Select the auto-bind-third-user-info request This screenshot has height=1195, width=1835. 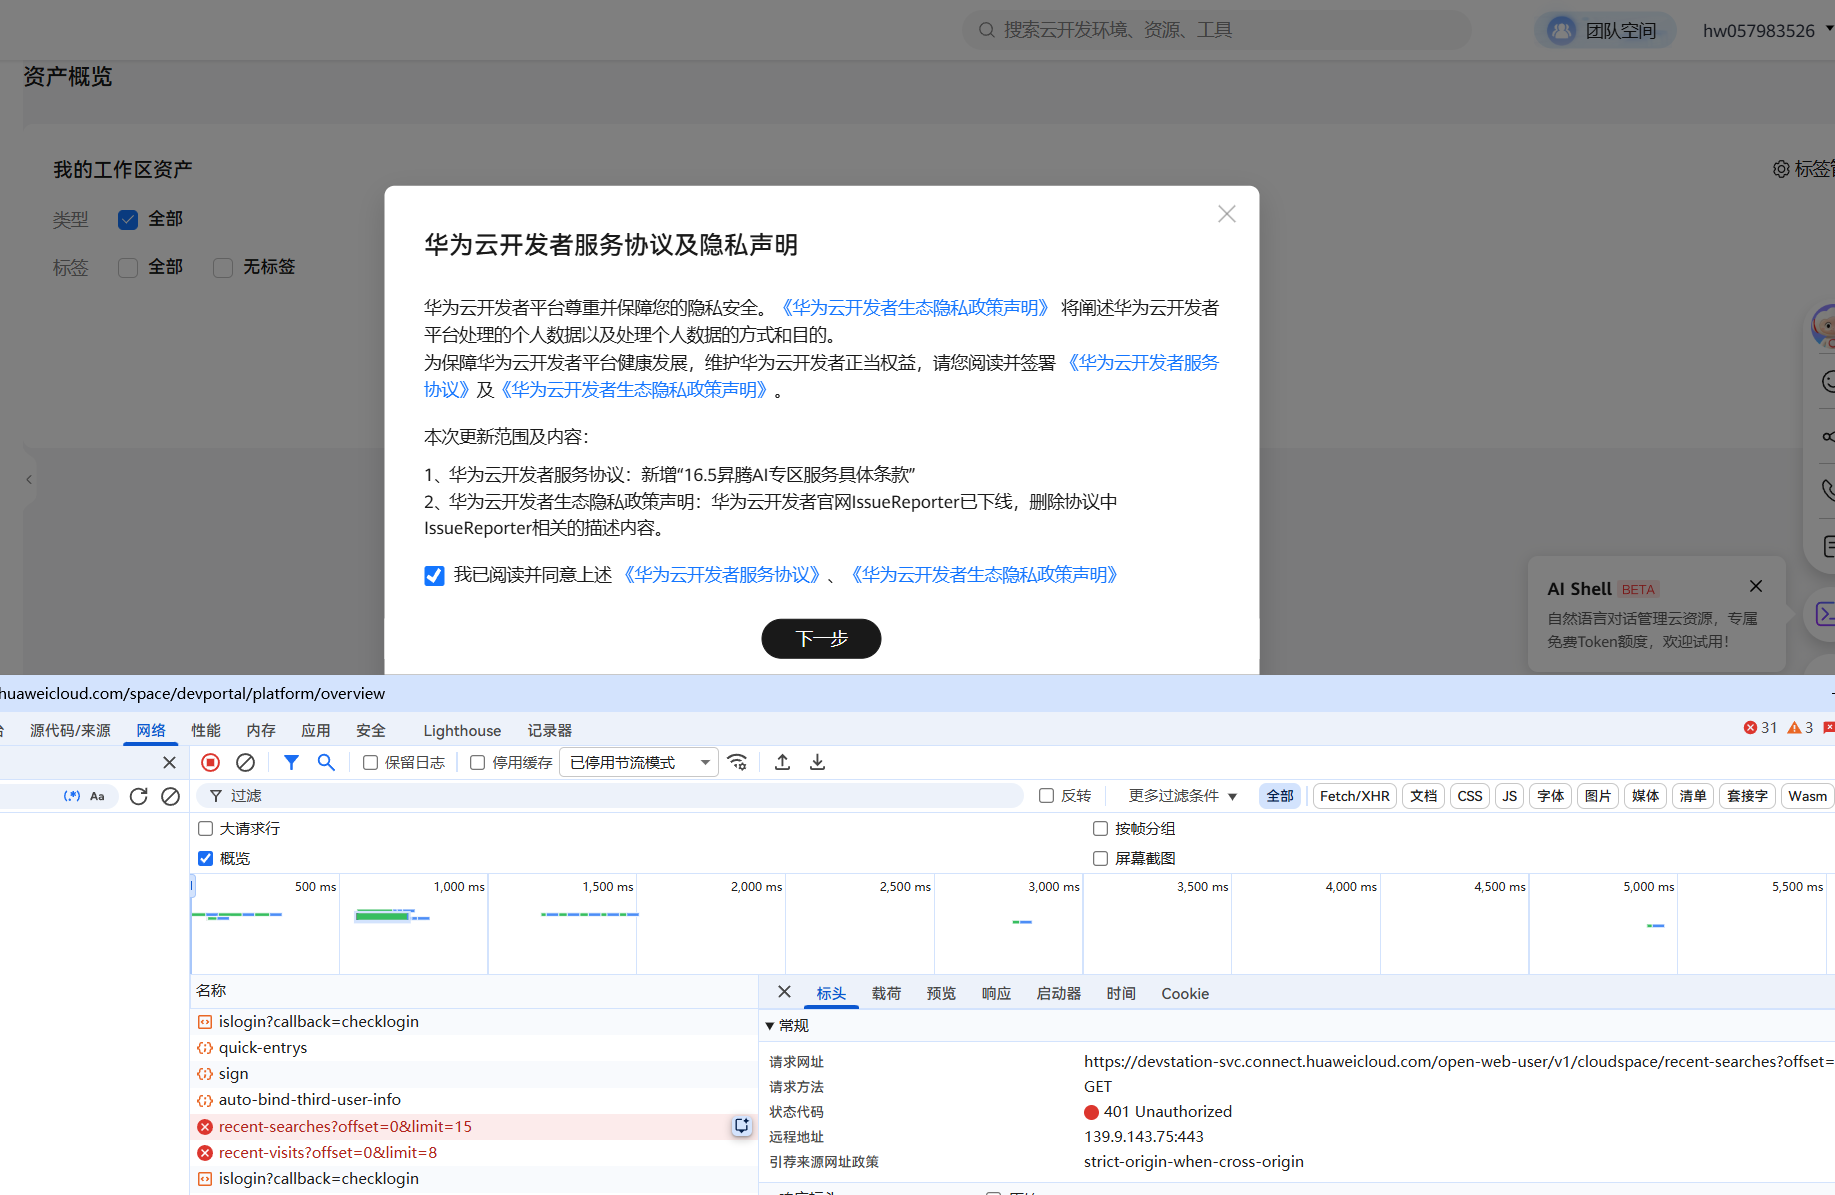point(473,1100)
